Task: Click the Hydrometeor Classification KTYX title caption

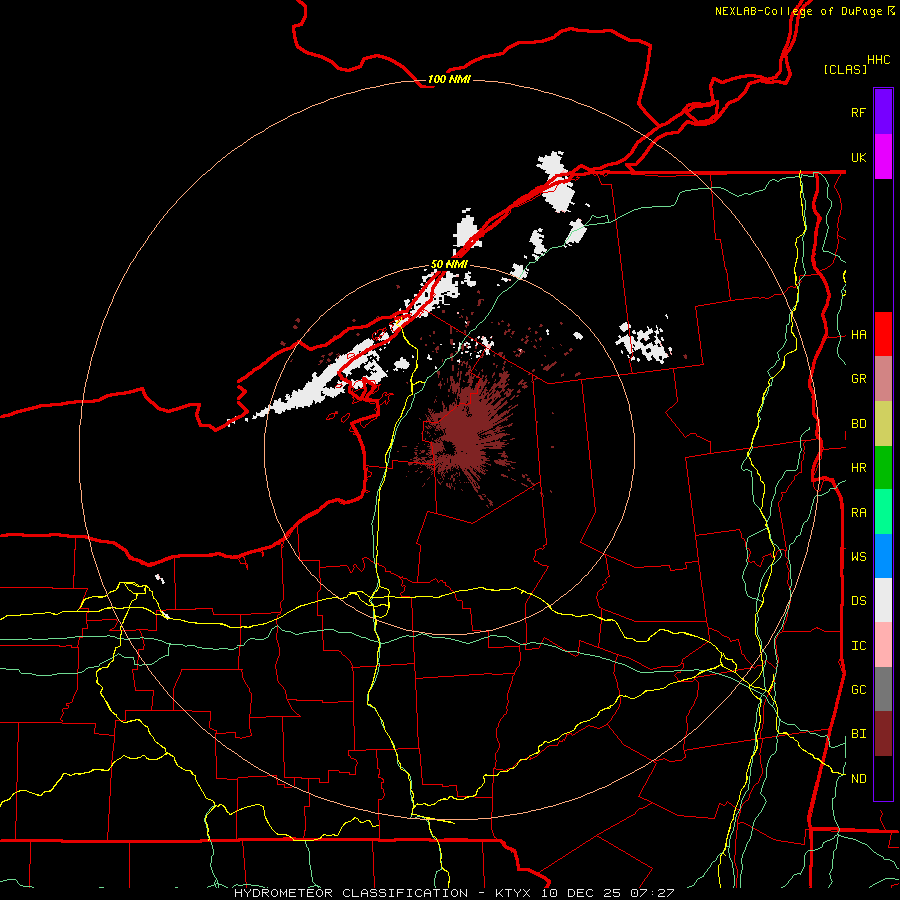Action: pos(454,893)
